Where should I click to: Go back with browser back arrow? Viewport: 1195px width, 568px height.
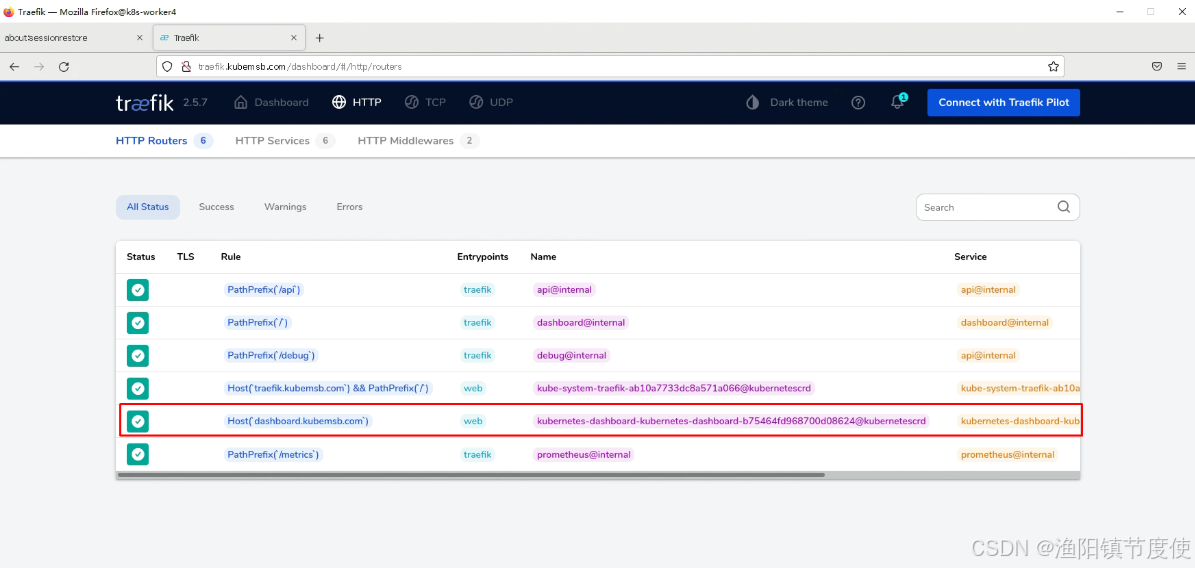pos(14,66)
